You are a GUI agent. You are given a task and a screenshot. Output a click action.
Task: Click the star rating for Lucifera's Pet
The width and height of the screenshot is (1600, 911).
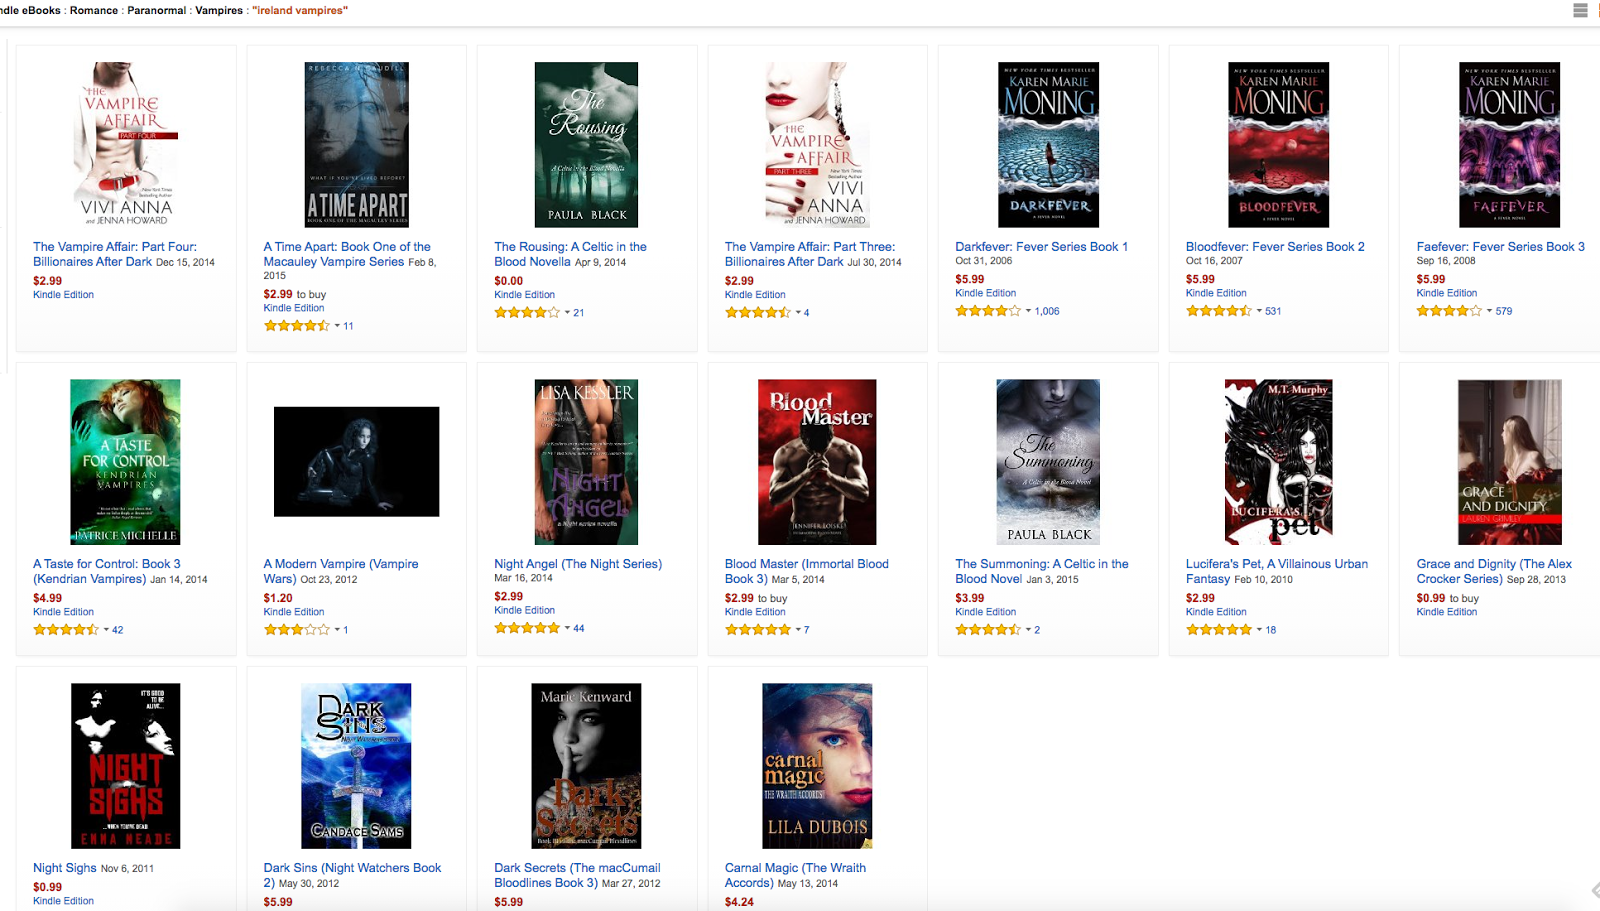point(1218,630)
